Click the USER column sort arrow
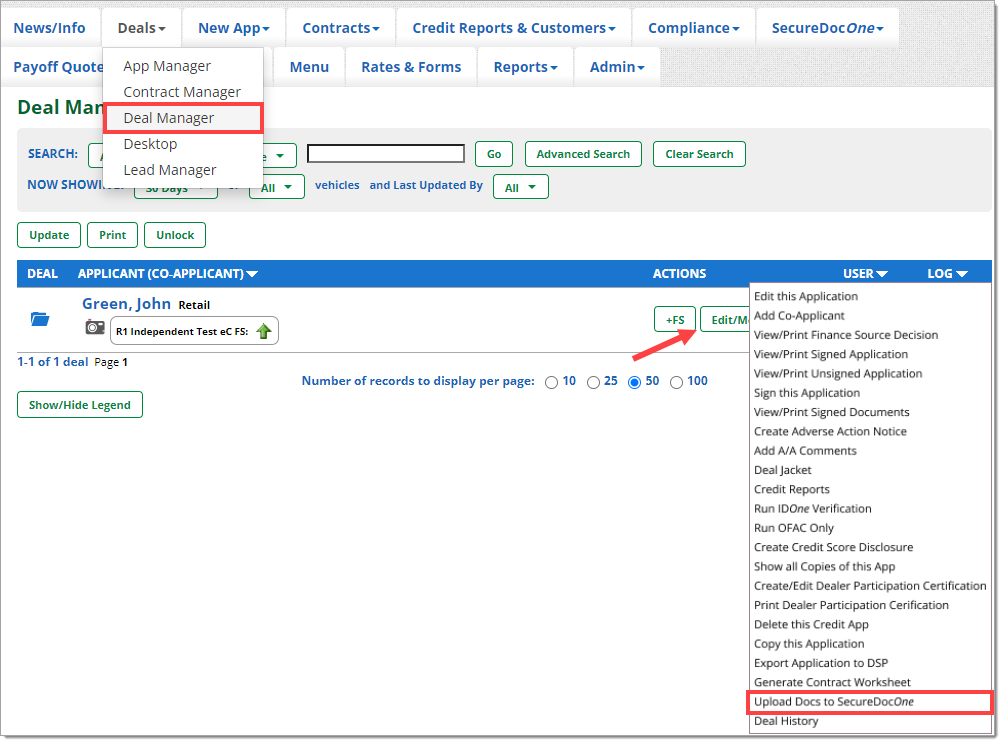This screenshot has height=743, width=1002. (x=881, y=274)
